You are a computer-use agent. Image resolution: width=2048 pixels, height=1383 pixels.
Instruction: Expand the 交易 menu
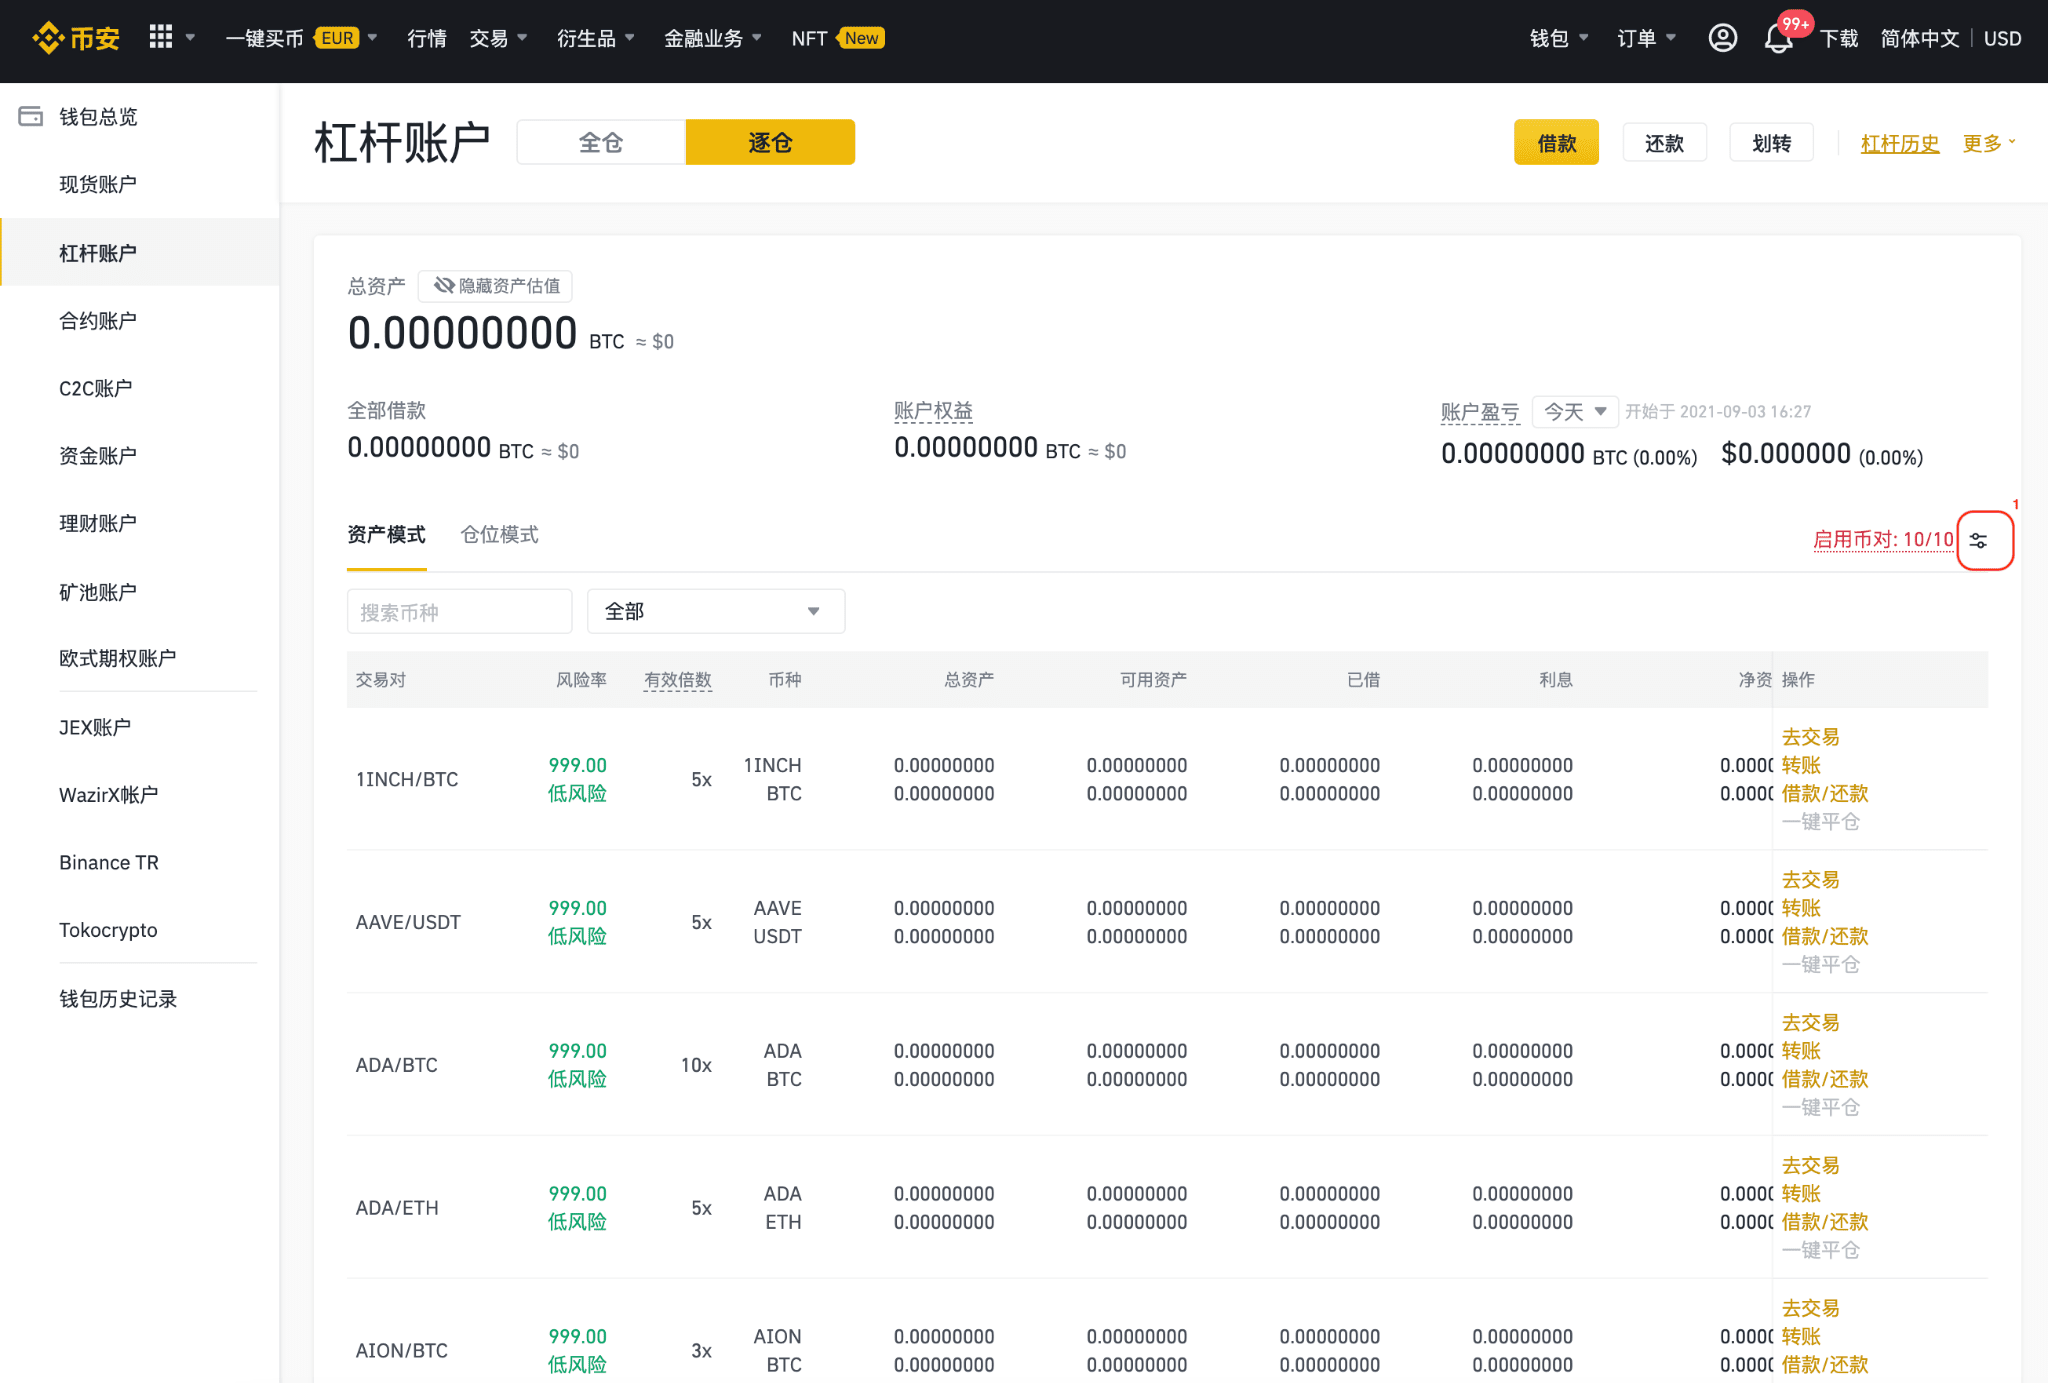click(x=498, y=38)
